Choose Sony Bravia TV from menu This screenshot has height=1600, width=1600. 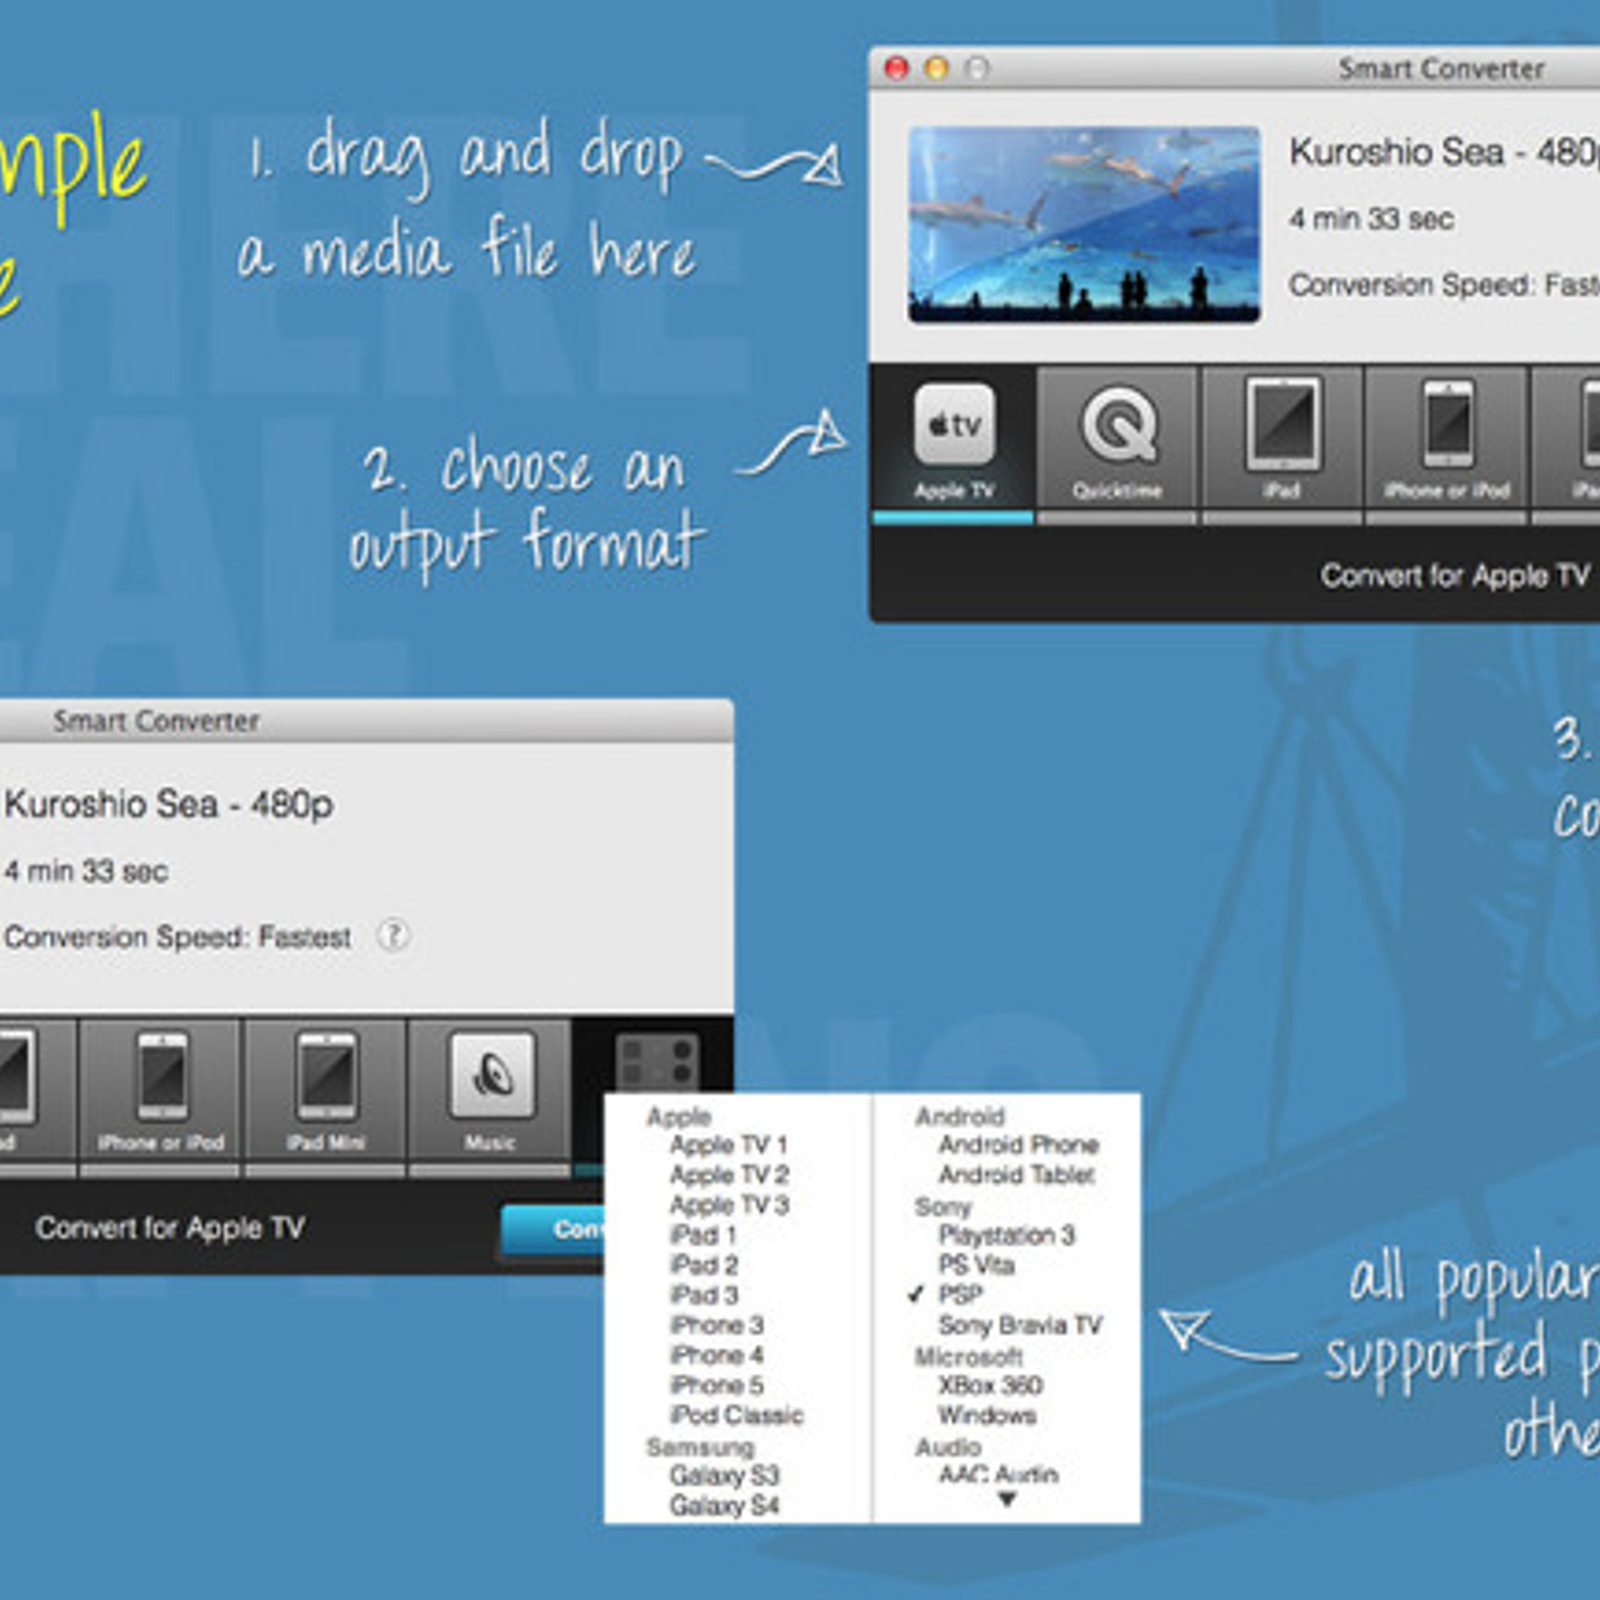(x=1020, y=1325)
